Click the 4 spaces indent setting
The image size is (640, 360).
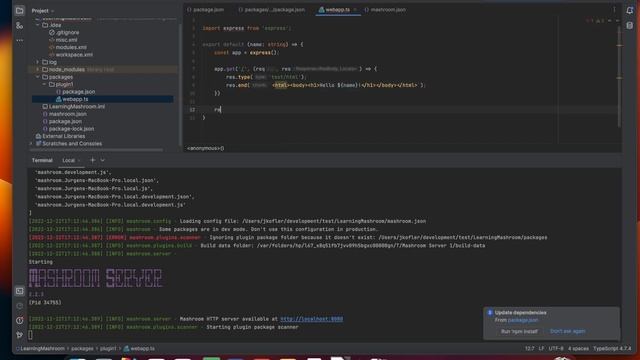(x=578, y=349)
